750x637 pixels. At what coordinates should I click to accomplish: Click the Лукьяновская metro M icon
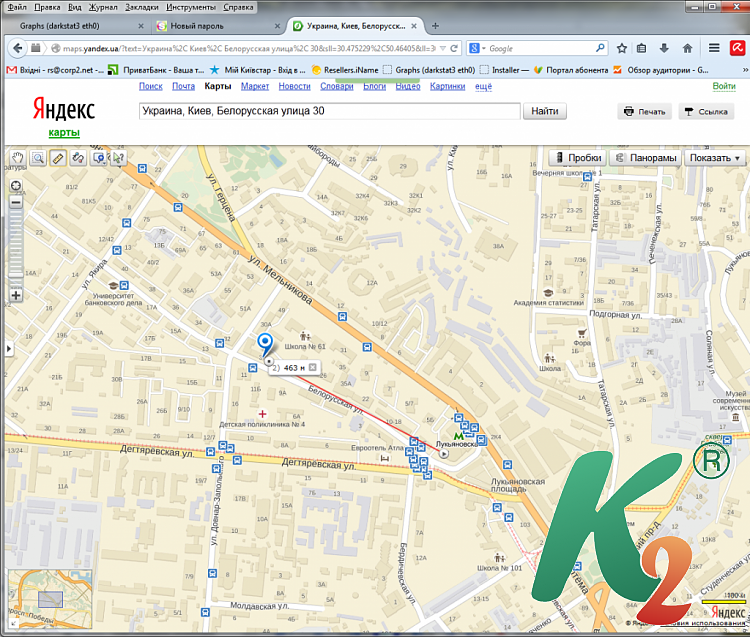458,436
